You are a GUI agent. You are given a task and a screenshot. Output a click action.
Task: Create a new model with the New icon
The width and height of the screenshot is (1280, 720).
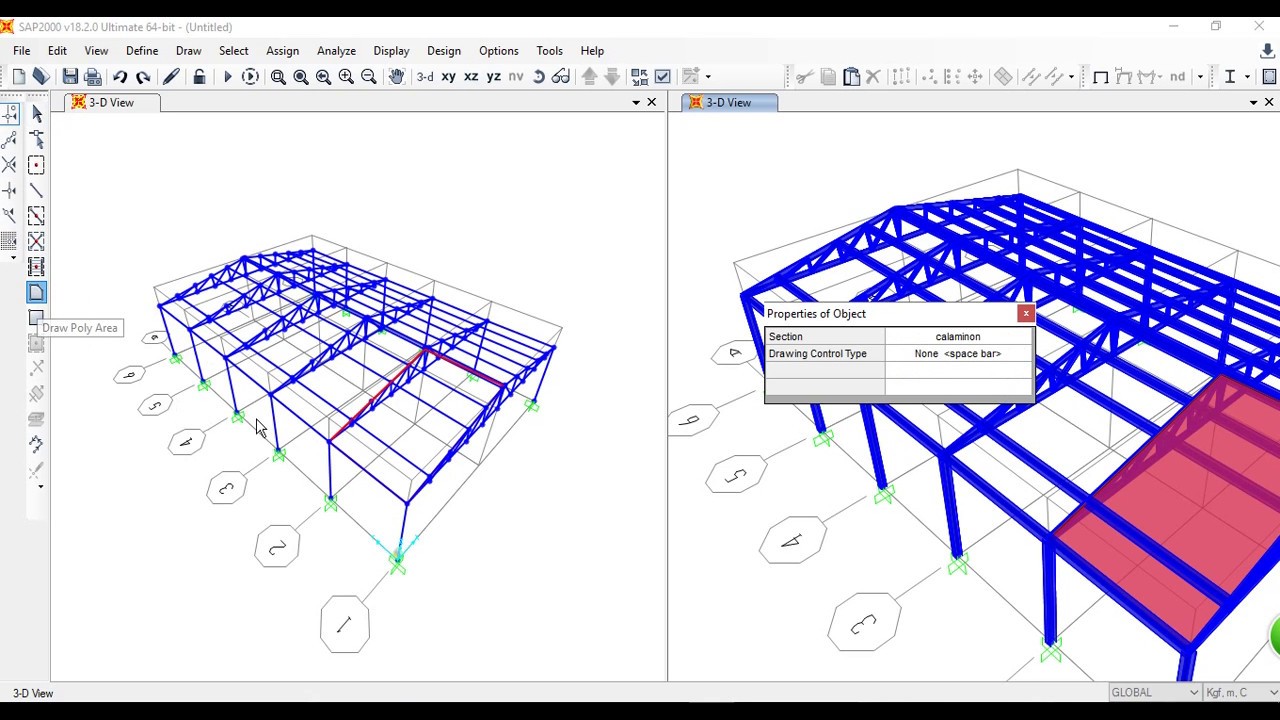(x=19, y=77)
